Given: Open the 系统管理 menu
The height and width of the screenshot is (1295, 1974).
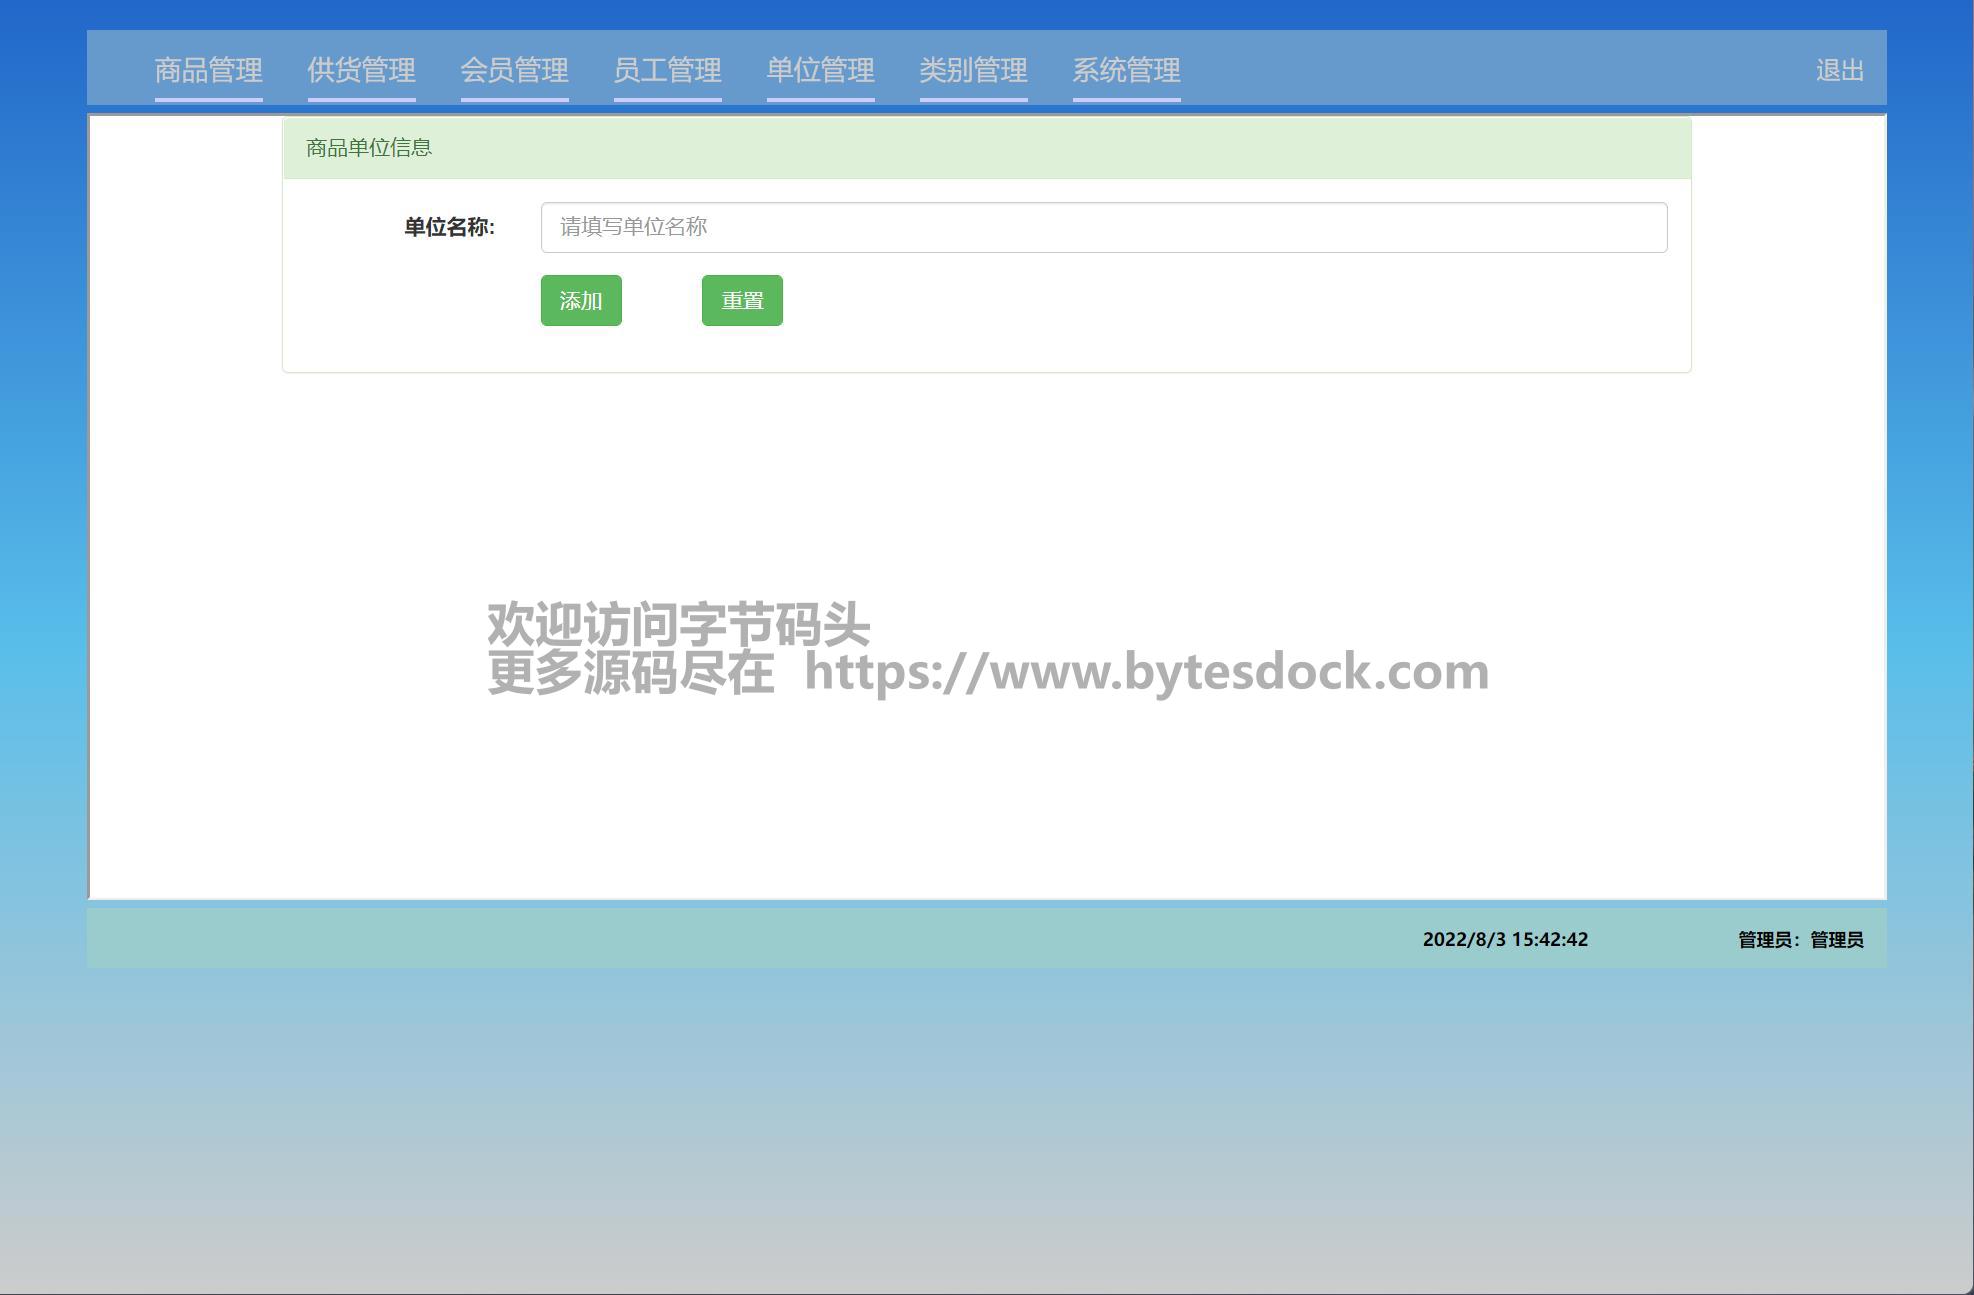Looking at the screenshot, I should pyautogui.click(x=1126, y=70).
